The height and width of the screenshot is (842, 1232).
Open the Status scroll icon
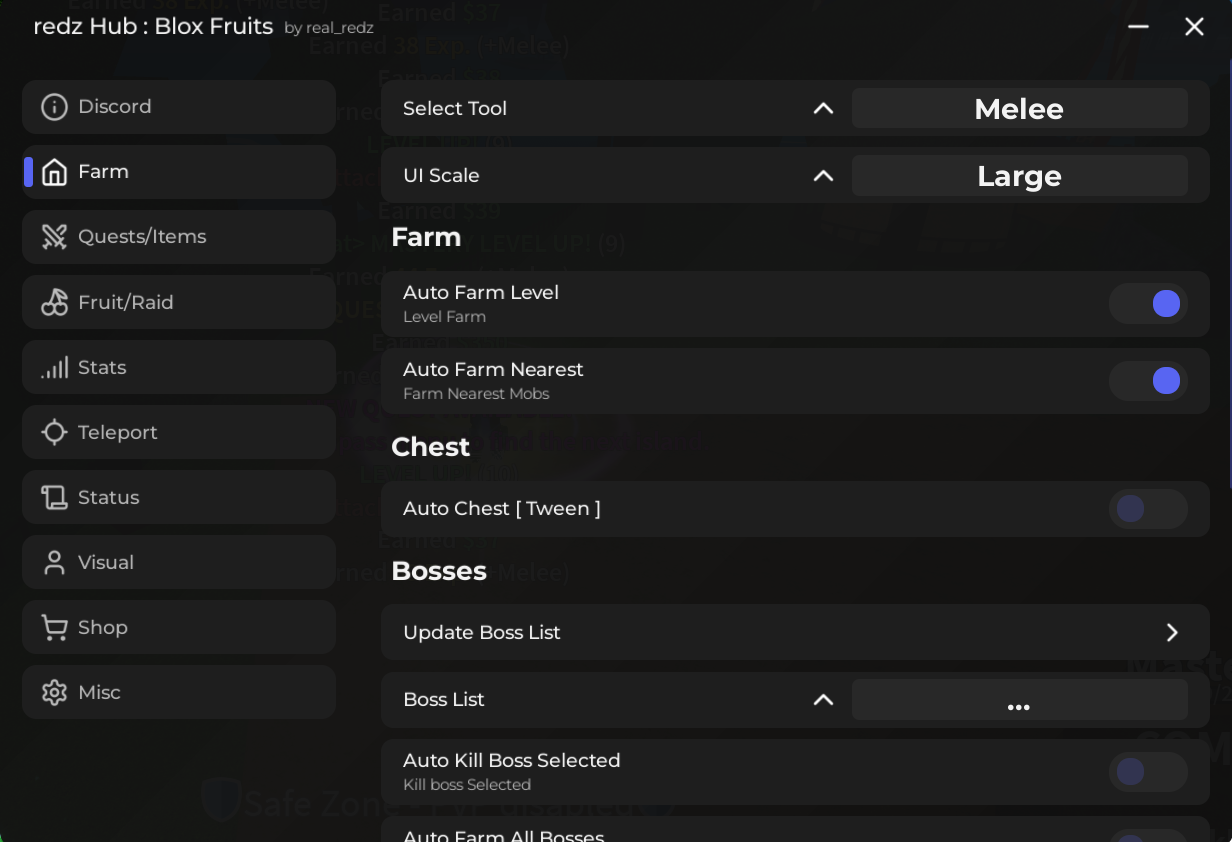click(x=54, y=497)
